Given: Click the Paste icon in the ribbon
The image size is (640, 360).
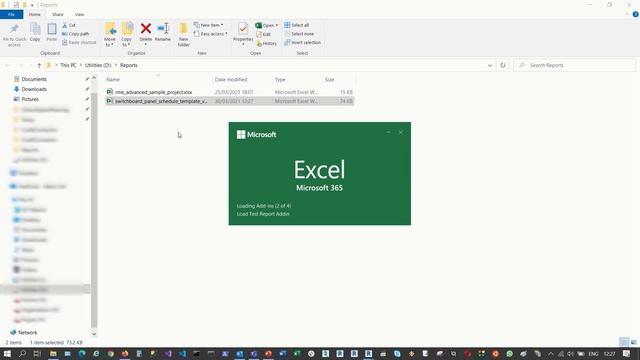Looking at the screenshot, I should pyautogui.click(x=51, y=29).
